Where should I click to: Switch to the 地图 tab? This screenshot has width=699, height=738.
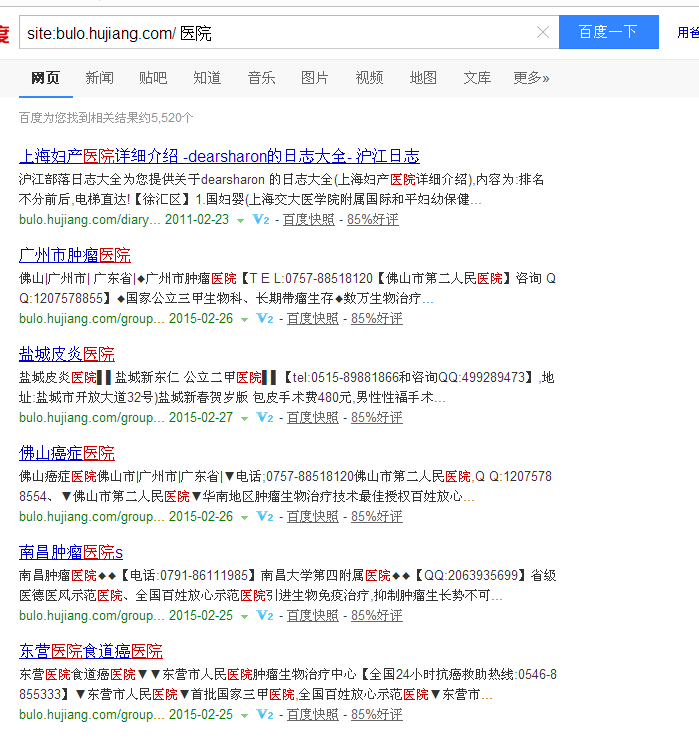[x=423, y=78]
